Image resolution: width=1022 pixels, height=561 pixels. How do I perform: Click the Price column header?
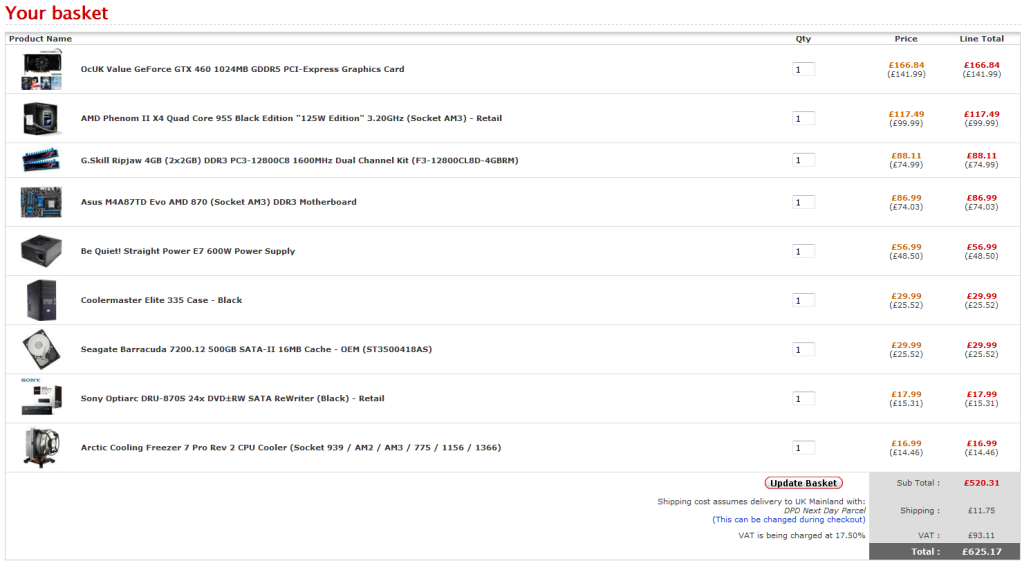pyautogui.click(x=906, y=38)
